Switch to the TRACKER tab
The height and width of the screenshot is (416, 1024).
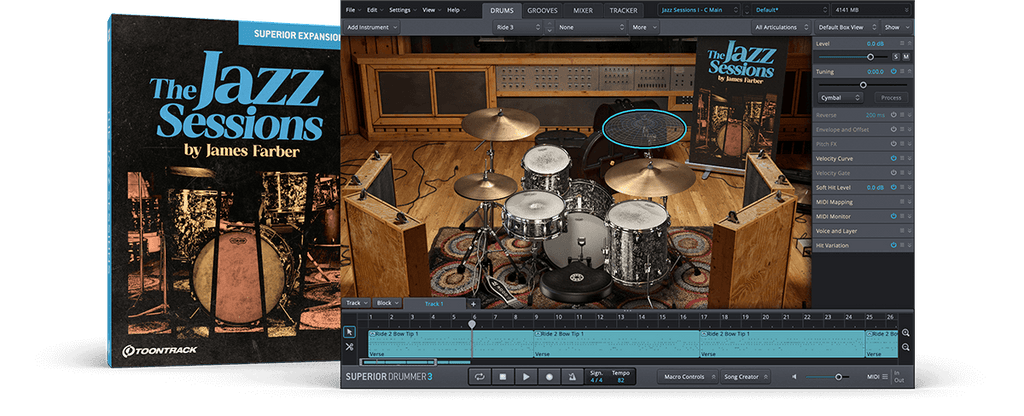point(624,10)
